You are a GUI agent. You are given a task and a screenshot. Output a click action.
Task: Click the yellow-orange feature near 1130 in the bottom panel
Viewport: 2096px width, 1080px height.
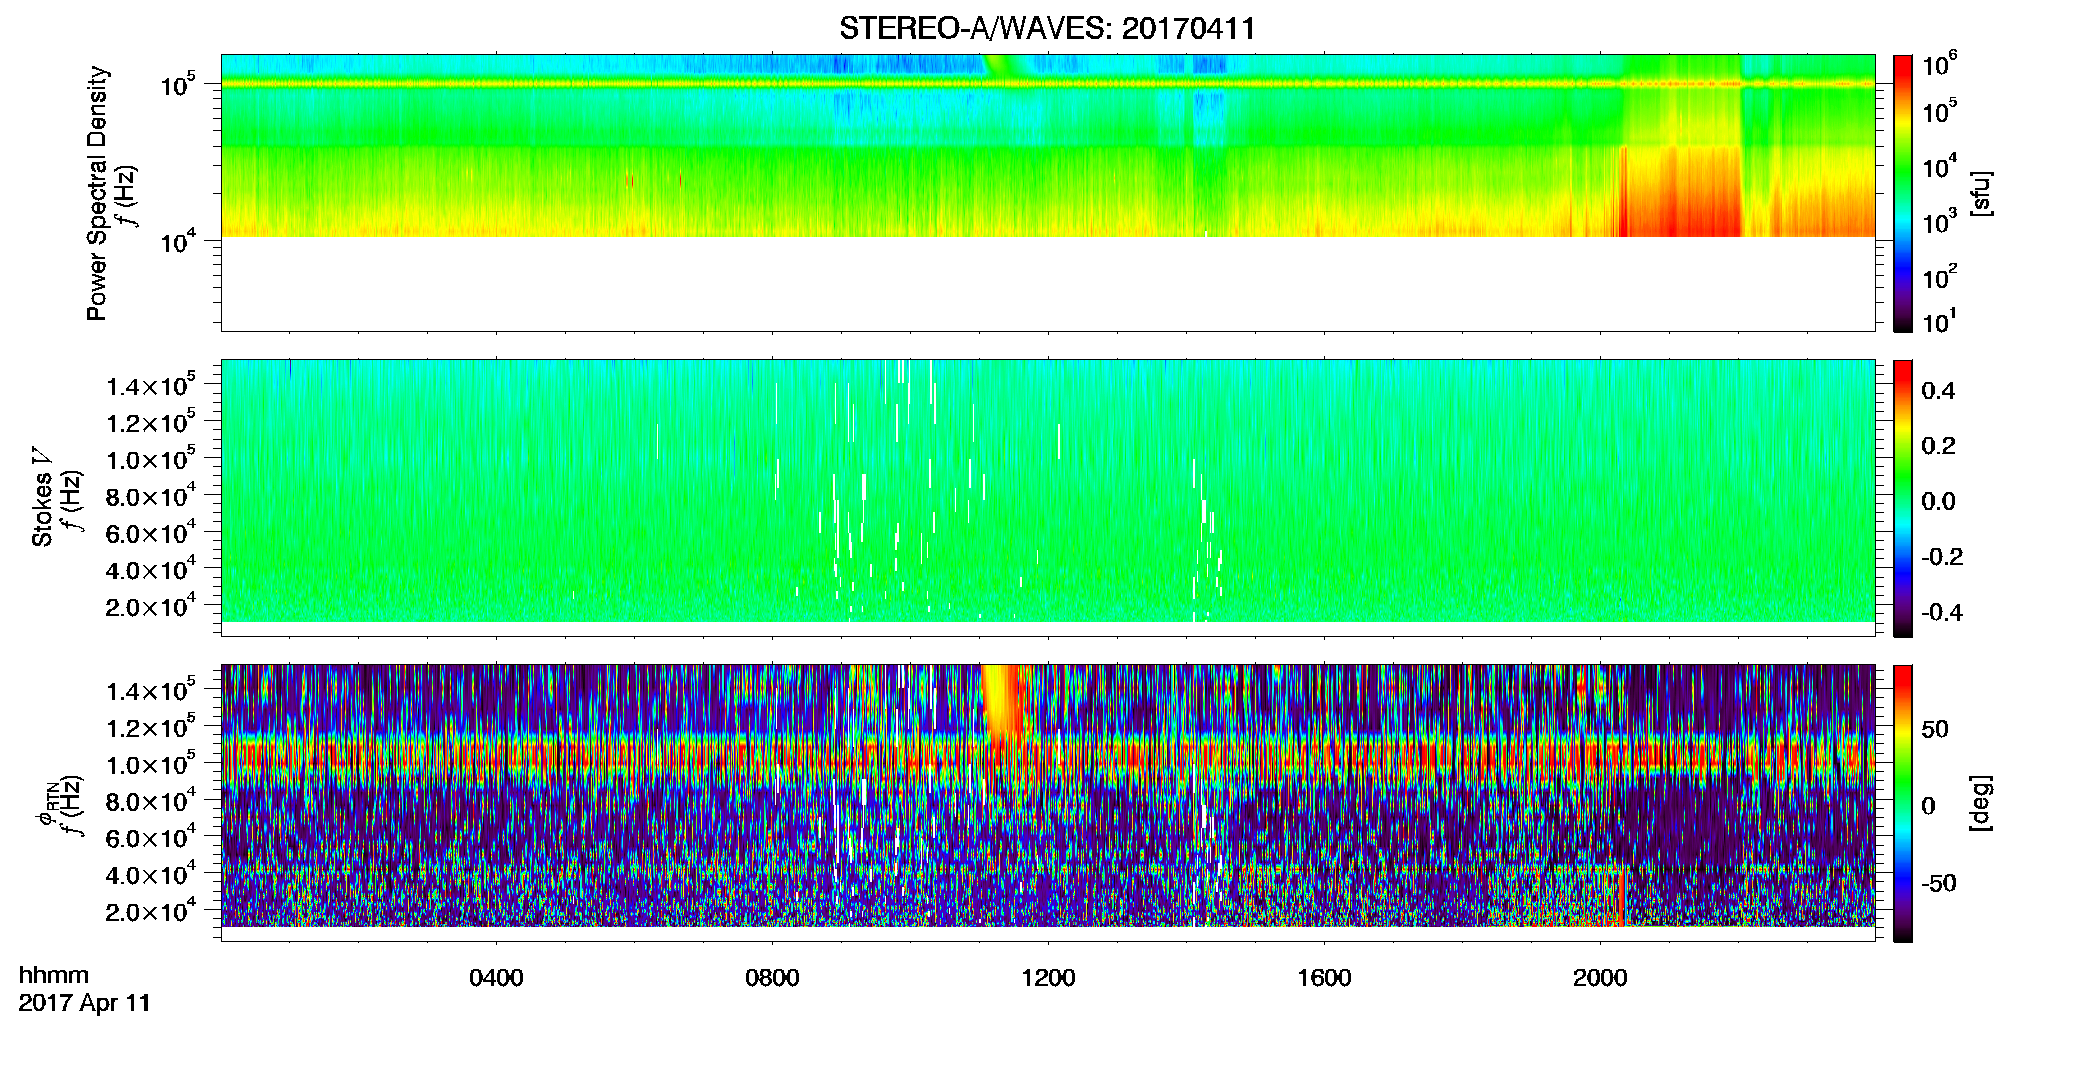1002,703
